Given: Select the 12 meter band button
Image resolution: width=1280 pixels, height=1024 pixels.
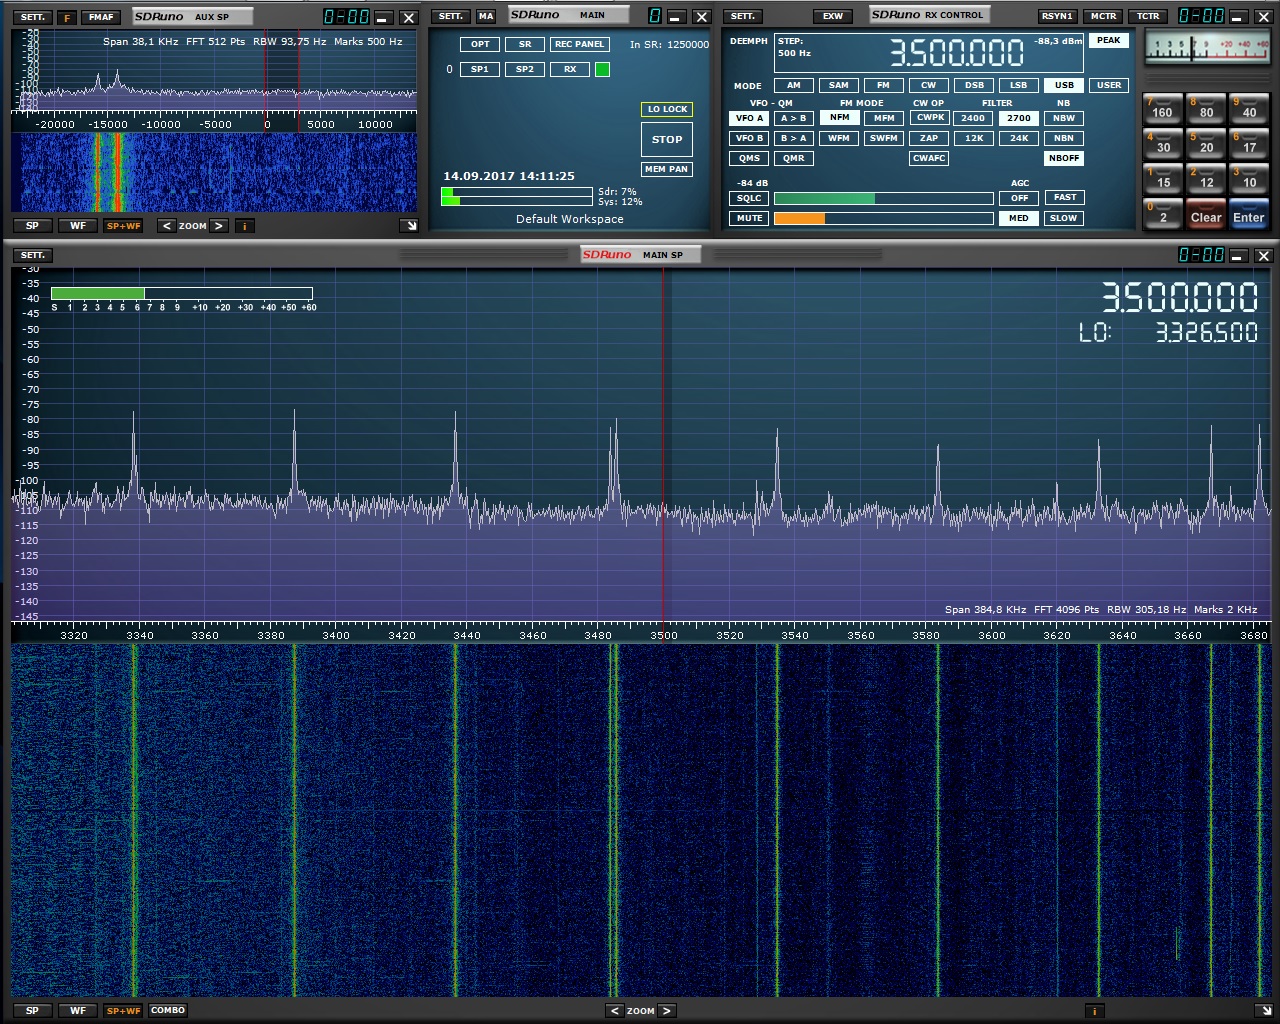Looking at the screenshot, I should [1206, 178].
